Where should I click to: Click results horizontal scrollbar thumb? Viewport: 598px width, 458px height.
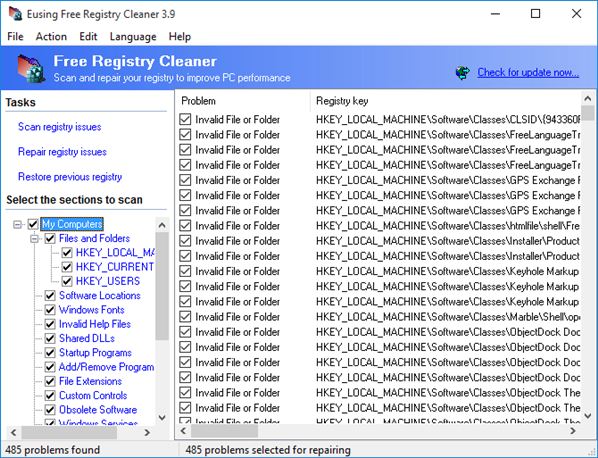coord(224,431)
